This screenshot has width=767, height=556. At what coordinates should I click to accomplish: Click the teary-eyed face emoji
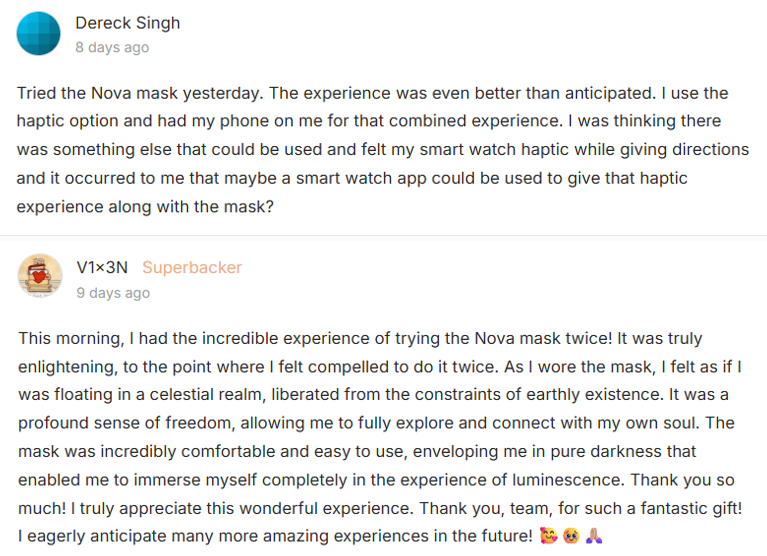(570, 537)
